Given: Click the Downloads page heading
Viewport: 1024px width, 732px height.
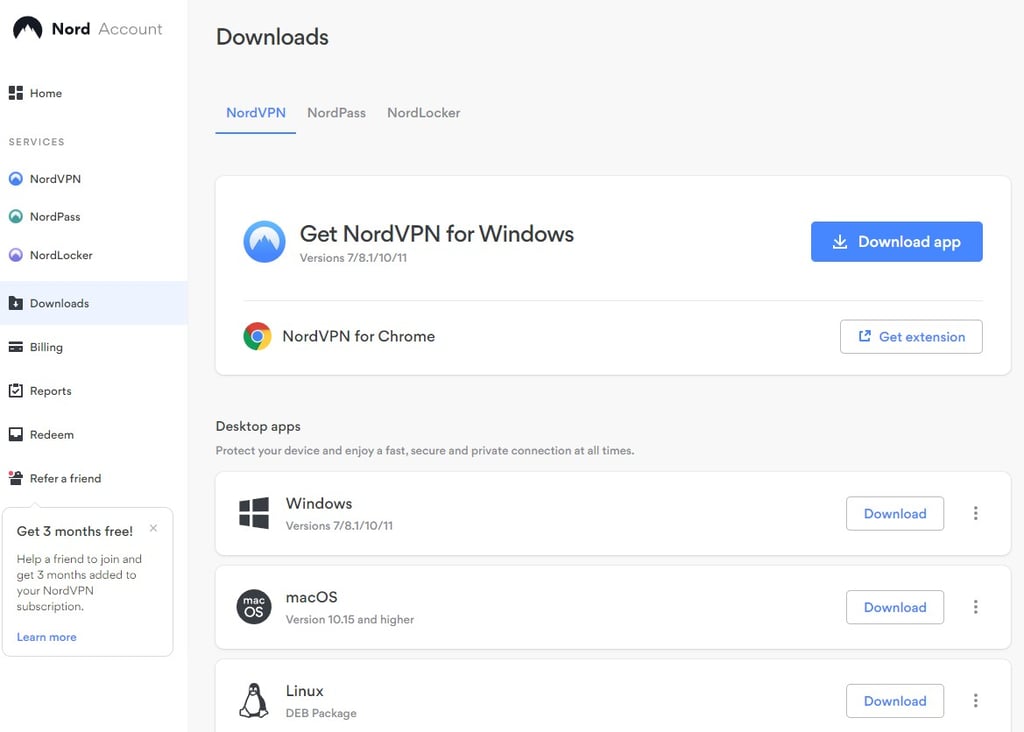Looking at the screenshot, I should (x=272, y=37).
